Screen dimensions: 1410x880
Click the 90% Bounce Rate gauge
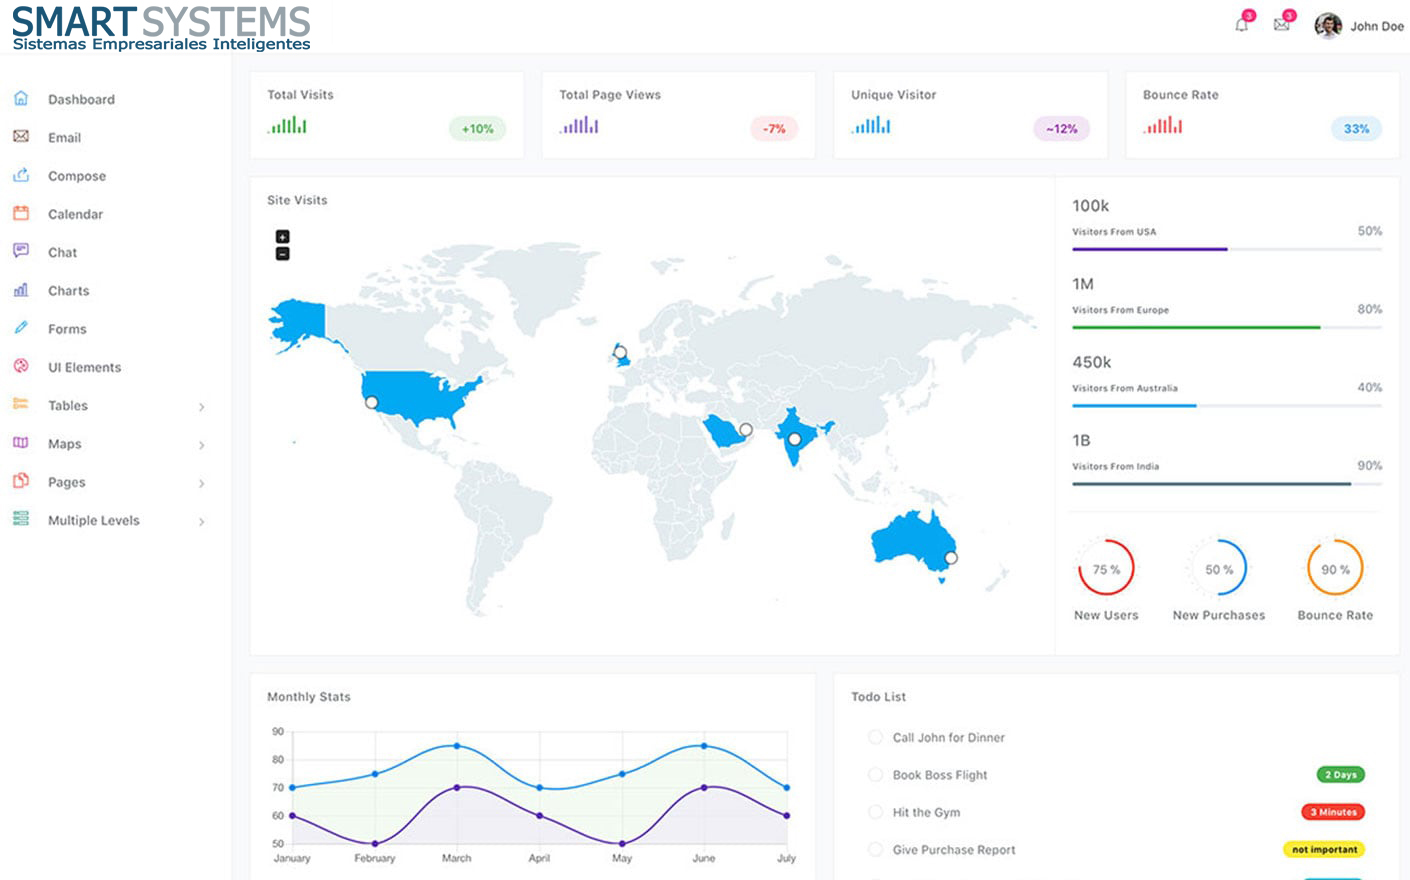[1335, 568]
